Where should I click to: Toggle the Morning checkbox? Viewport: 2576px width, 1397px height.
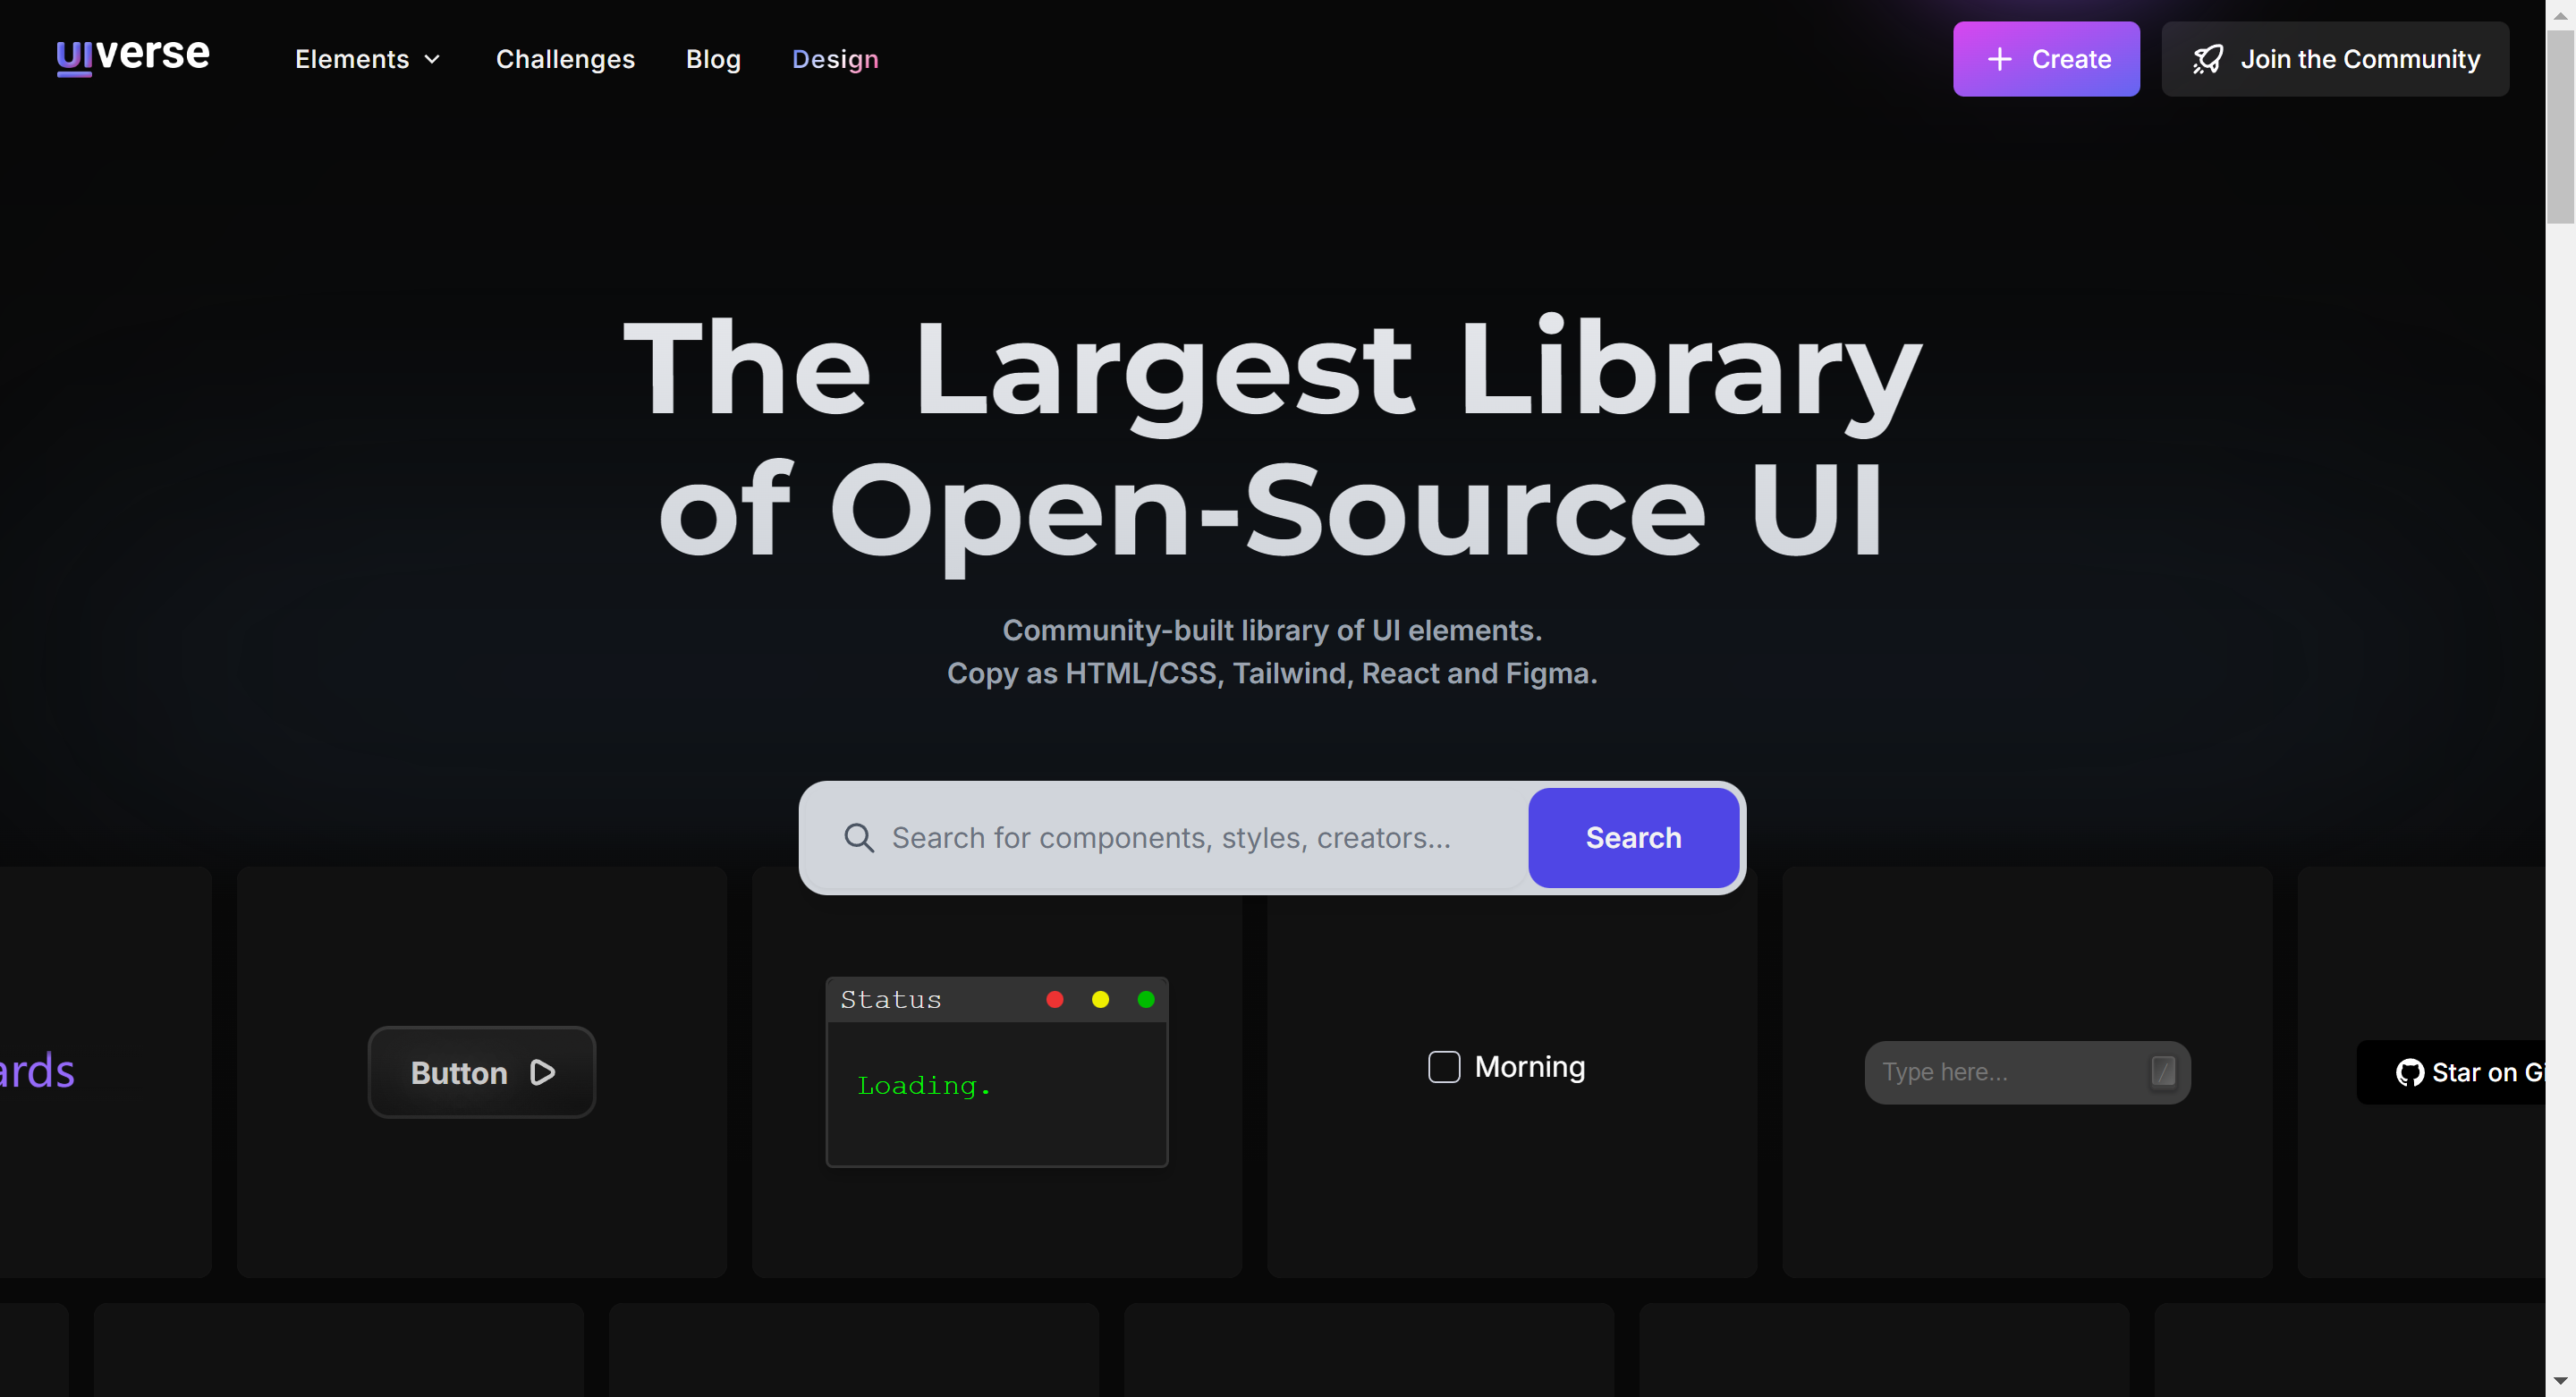coord(1444,1066)
